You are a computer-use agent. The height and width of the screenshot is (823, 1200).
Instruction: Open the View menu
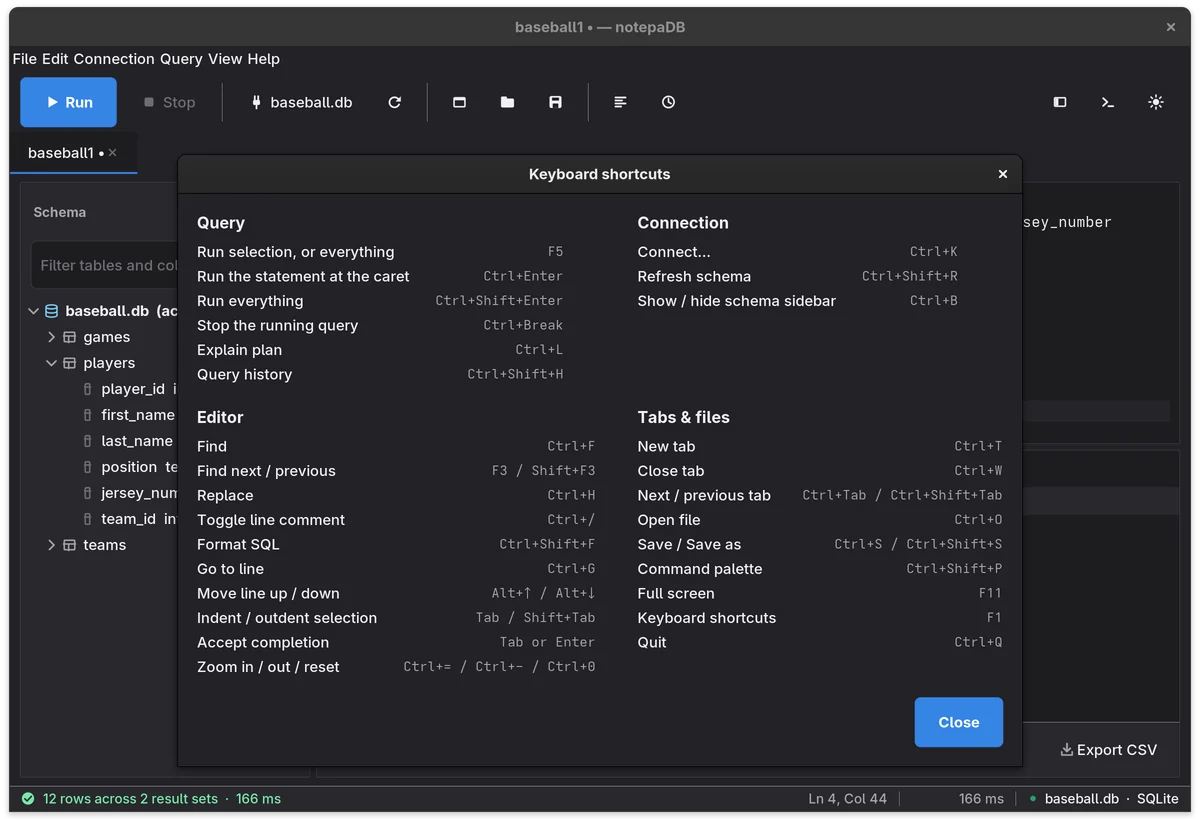[x=225, y=59]
